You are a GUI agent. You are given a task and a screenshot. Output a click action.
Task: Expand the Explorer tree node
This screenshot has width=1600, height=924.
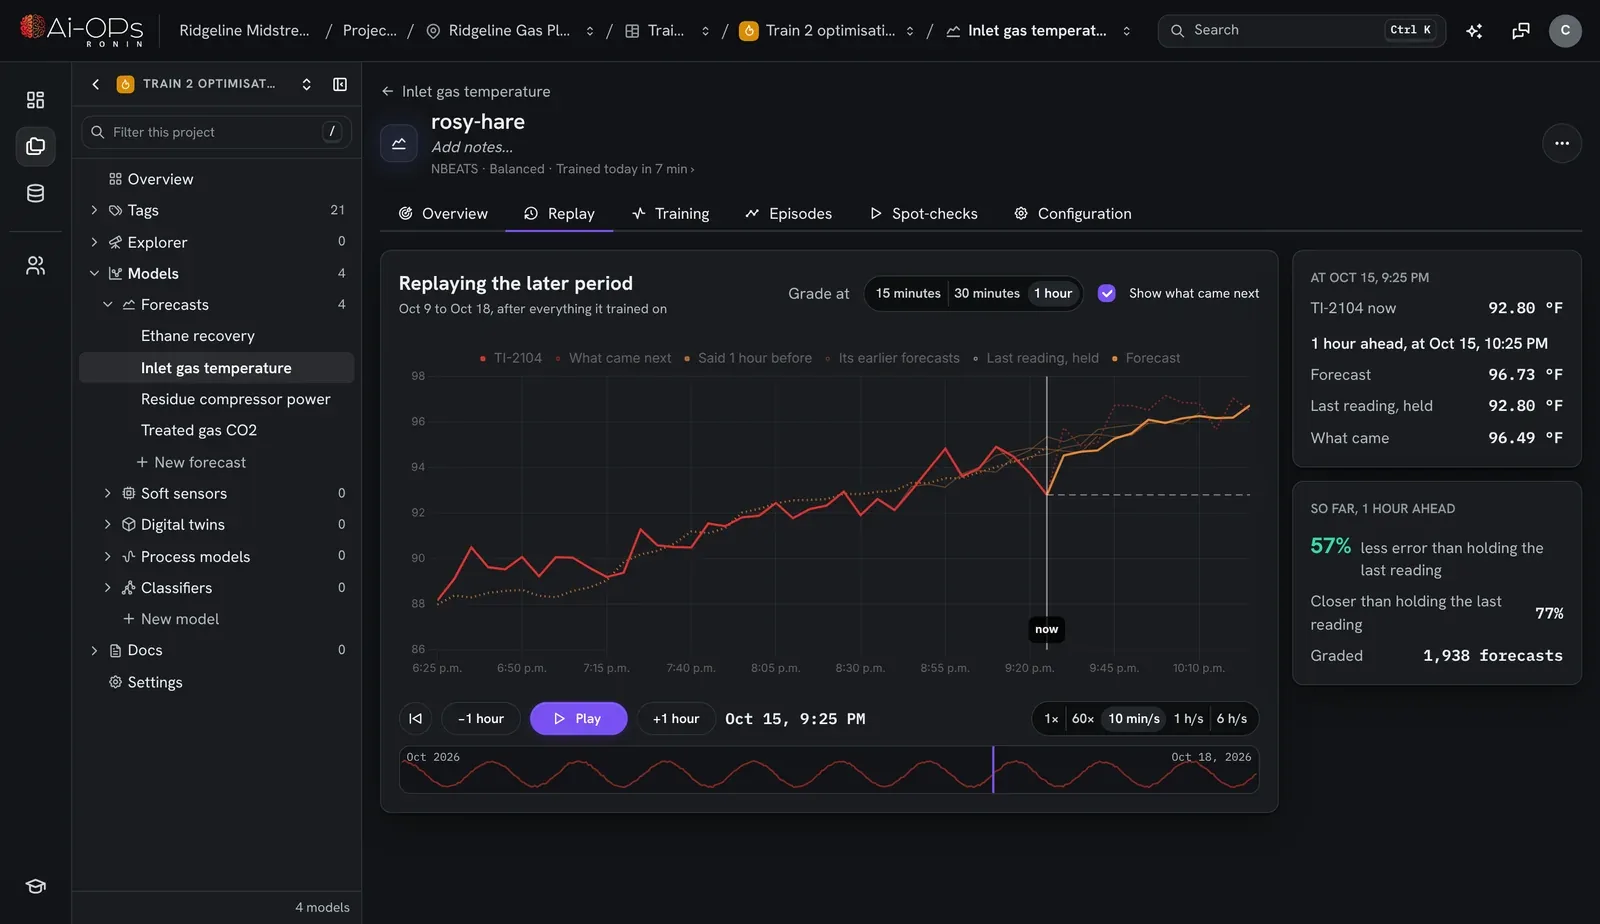[94, 242]
